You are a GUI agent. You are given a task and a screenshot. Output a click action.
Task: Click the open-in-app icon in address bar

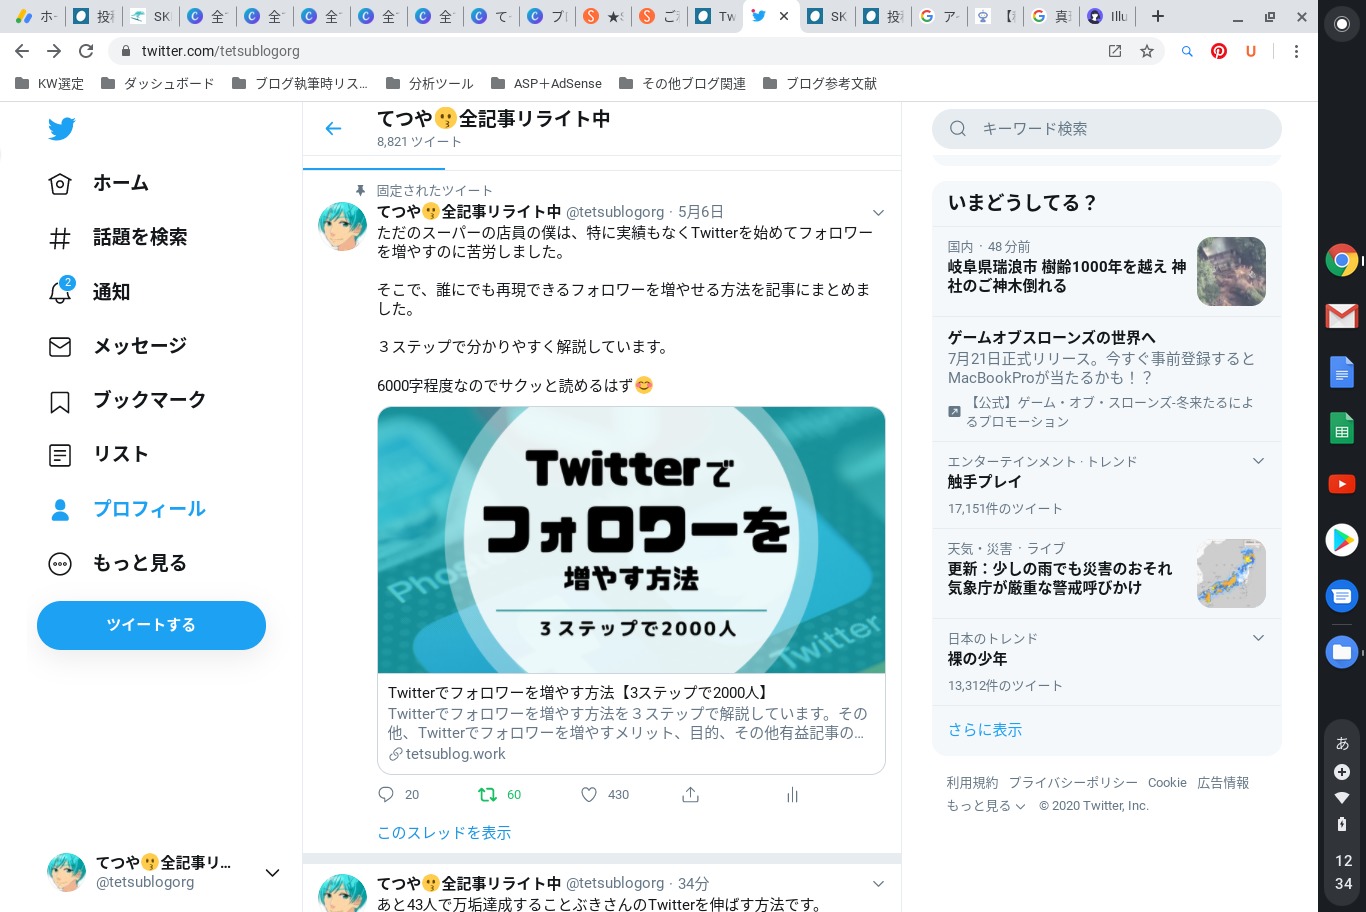[x=1115, y=51]
